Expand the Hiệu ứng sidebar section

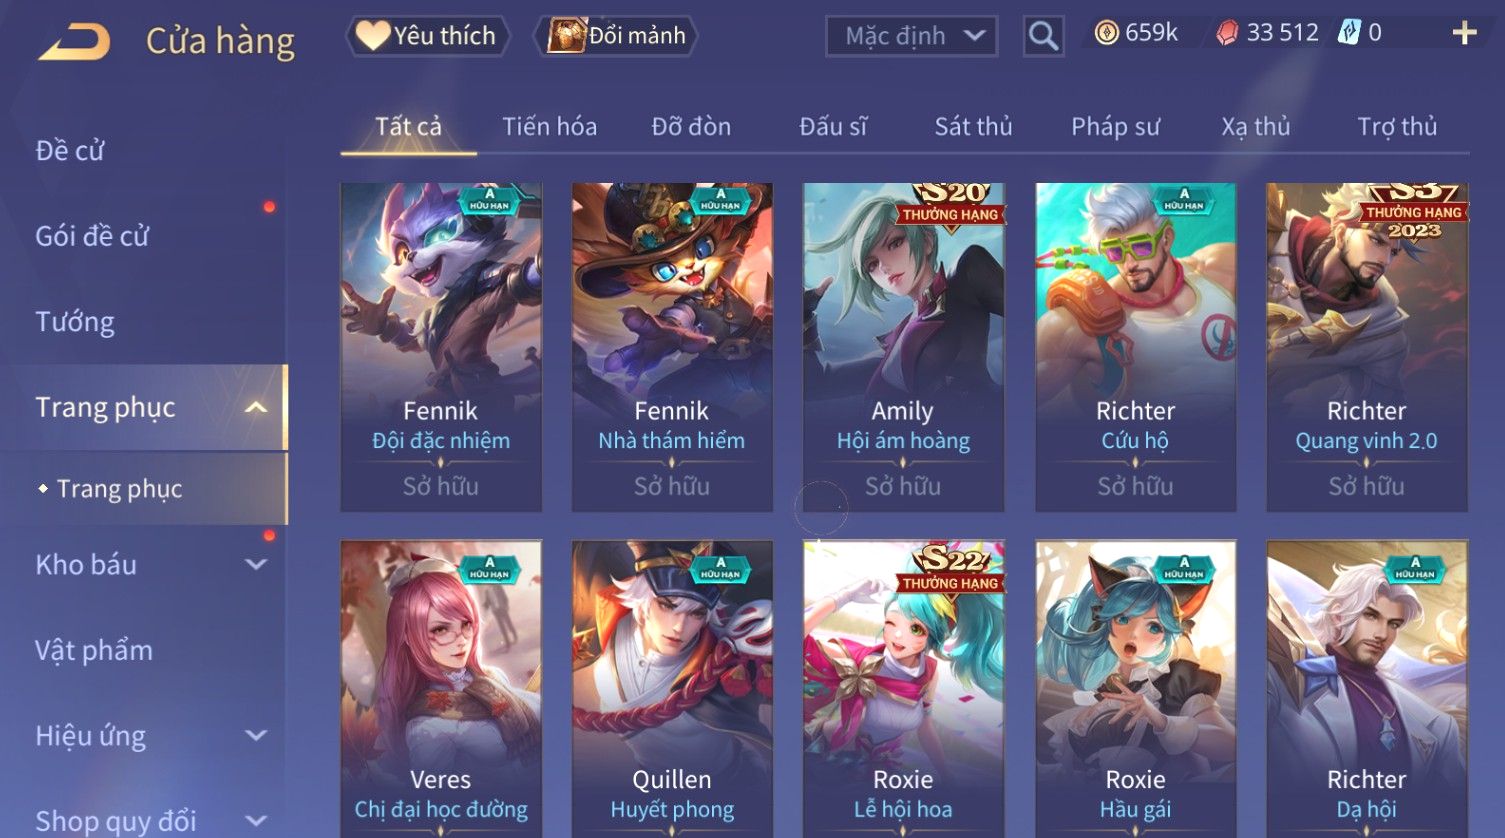click(x=256, y=735)
